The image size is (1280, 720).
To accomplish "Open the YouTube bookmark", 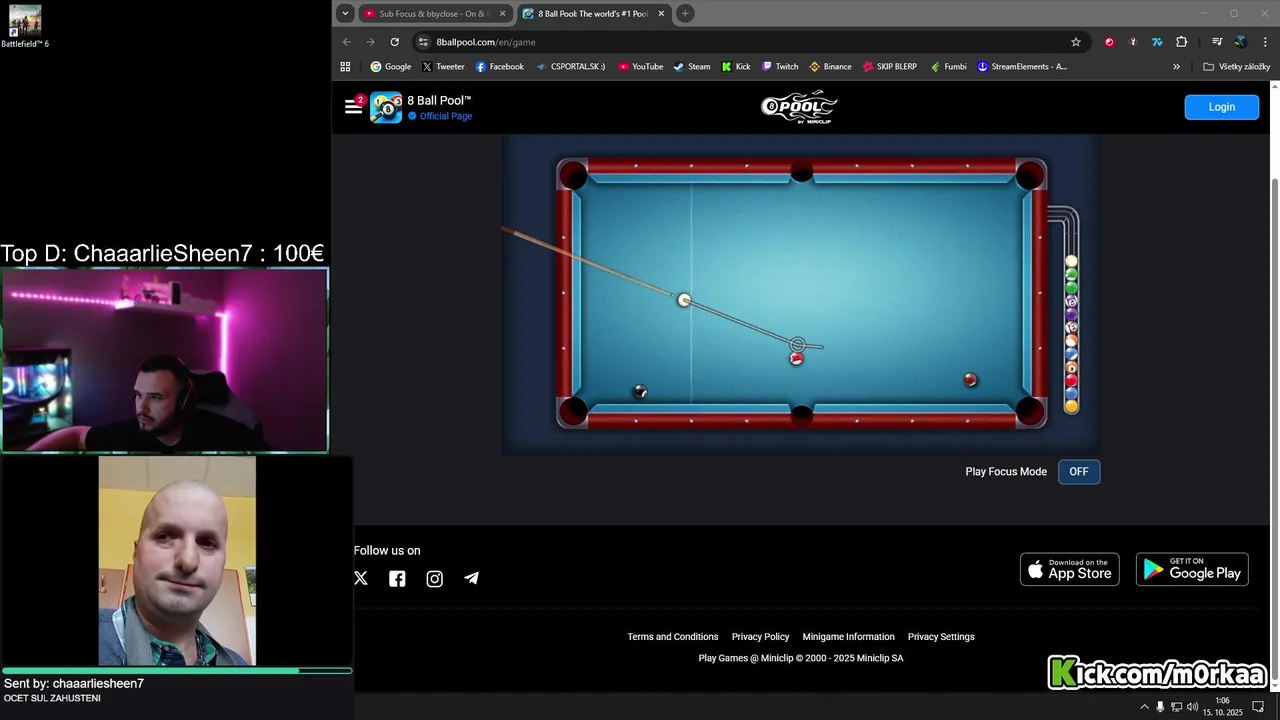I will click(640, 67).
